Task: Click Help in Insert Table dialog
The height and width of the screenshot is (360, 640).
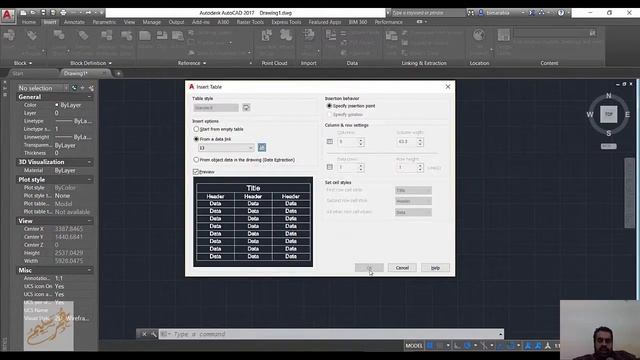Action: tap(435, 268)
